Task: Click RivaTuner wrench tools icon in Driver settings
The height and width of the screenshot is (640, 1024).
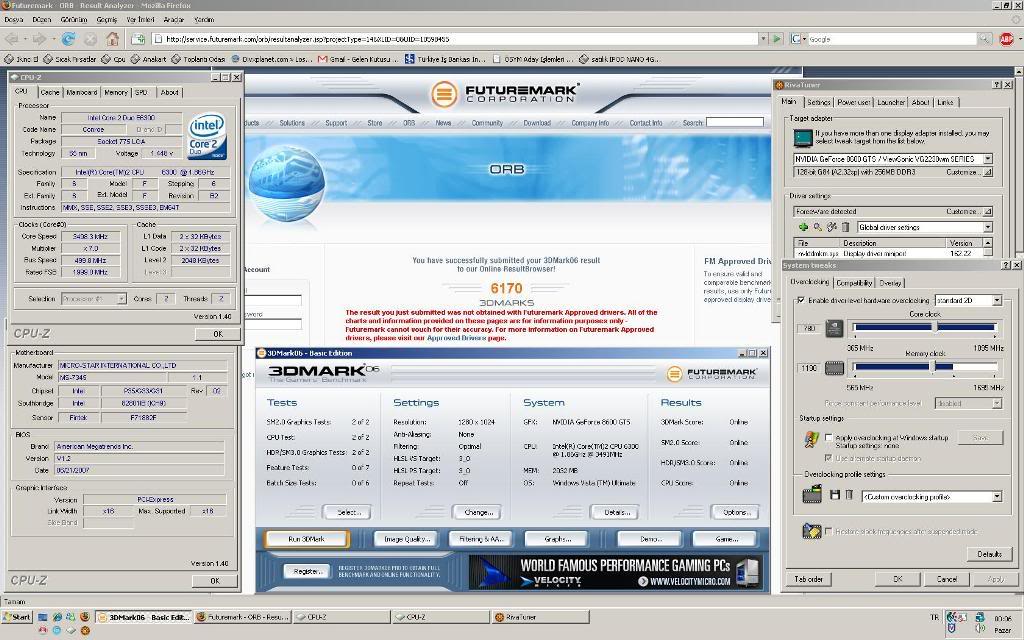Action: [831, 227]
